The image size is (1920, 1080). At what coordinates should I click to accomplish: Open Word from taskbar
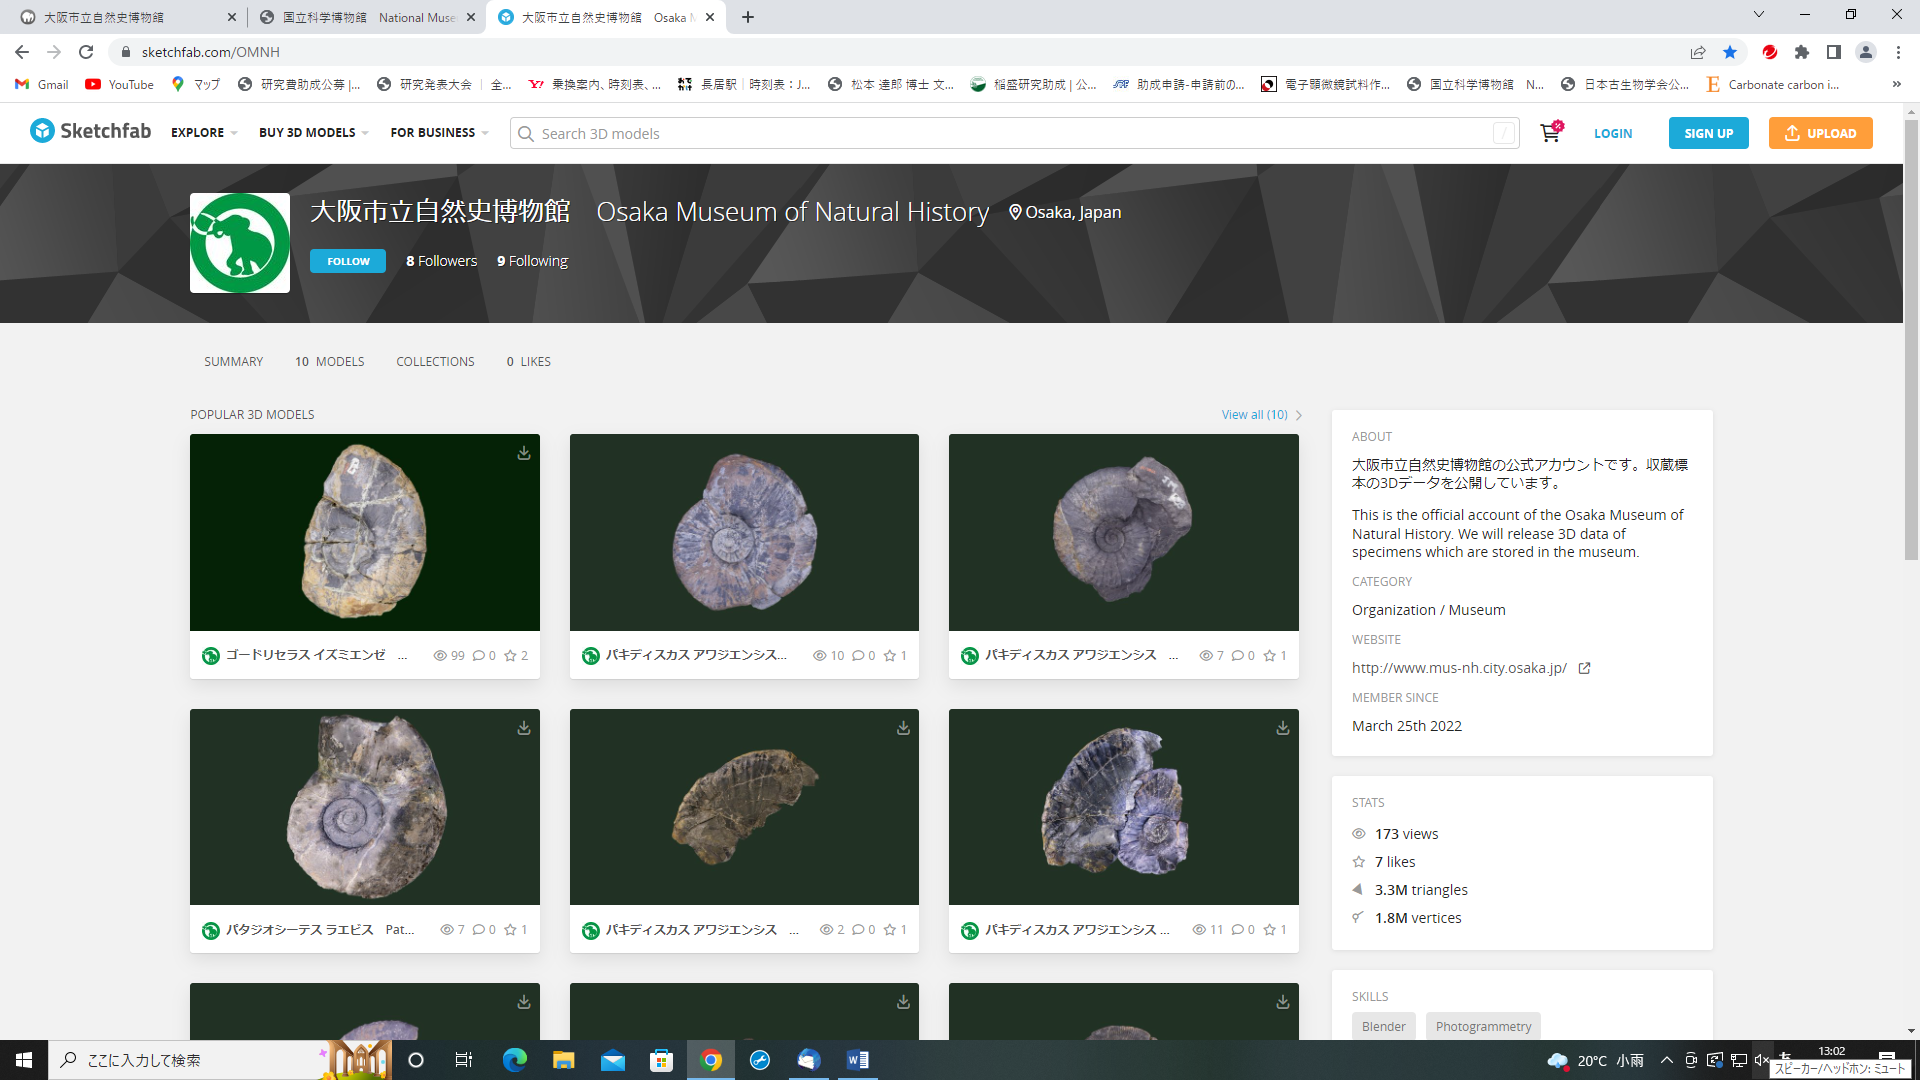coord(858,1060)
